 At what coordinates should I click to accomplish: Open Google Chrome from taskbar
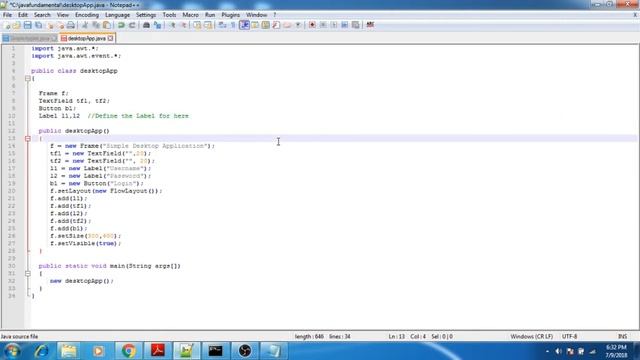coord(128,351)
